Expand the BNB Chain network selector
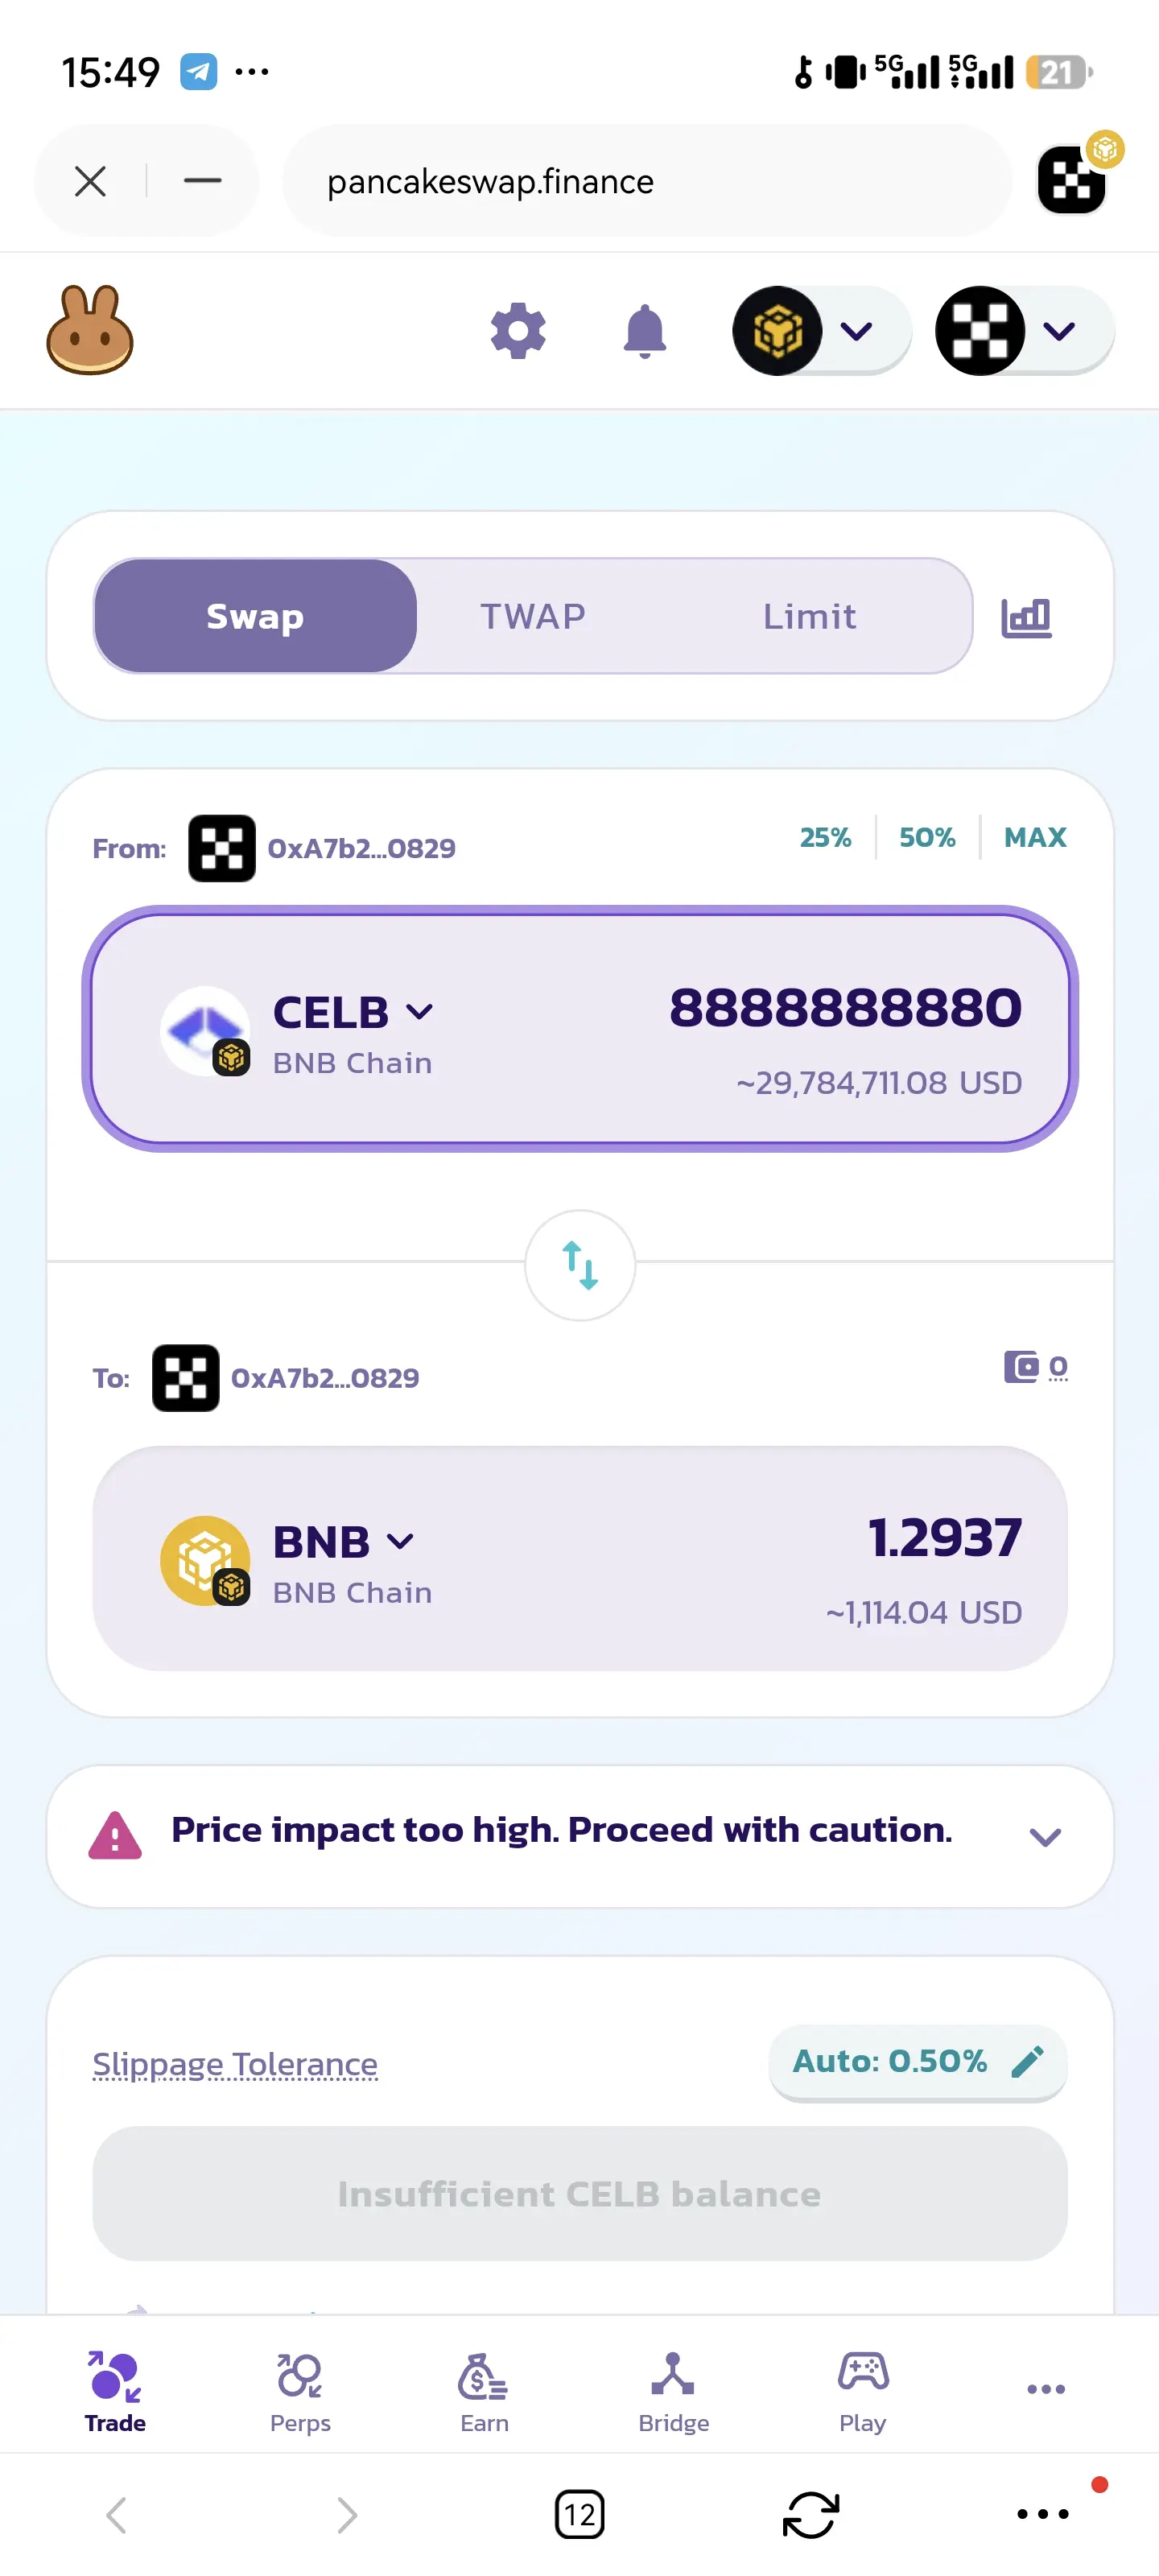The image size is (1159, 2576). point(821,331)
